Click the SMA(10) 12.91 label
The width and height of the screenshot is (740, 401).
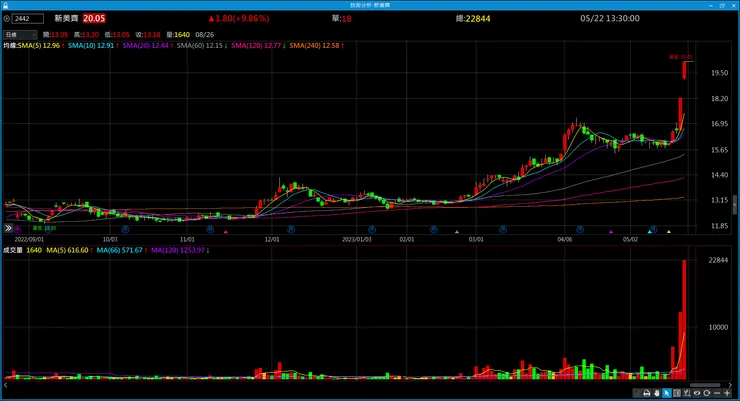pos(91,46)
